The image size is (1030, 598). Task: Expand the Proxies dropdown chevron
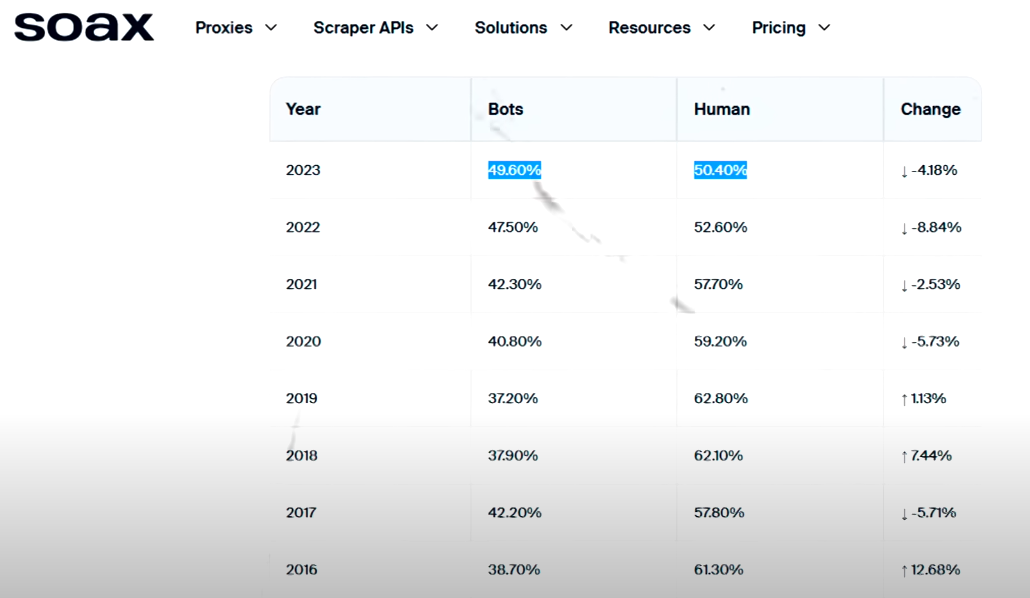270,28
